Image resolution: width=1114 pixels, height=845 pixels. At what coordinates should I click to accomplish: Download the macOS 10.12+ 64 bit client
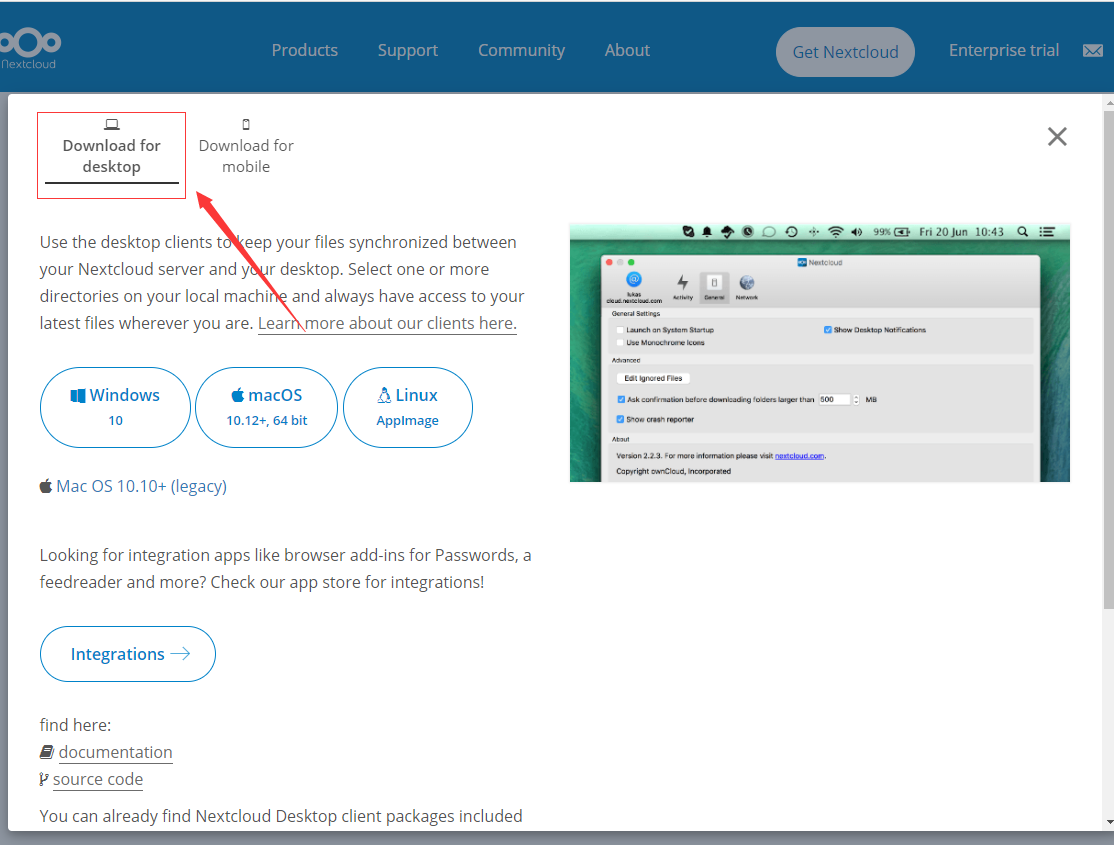coord(266,407)
